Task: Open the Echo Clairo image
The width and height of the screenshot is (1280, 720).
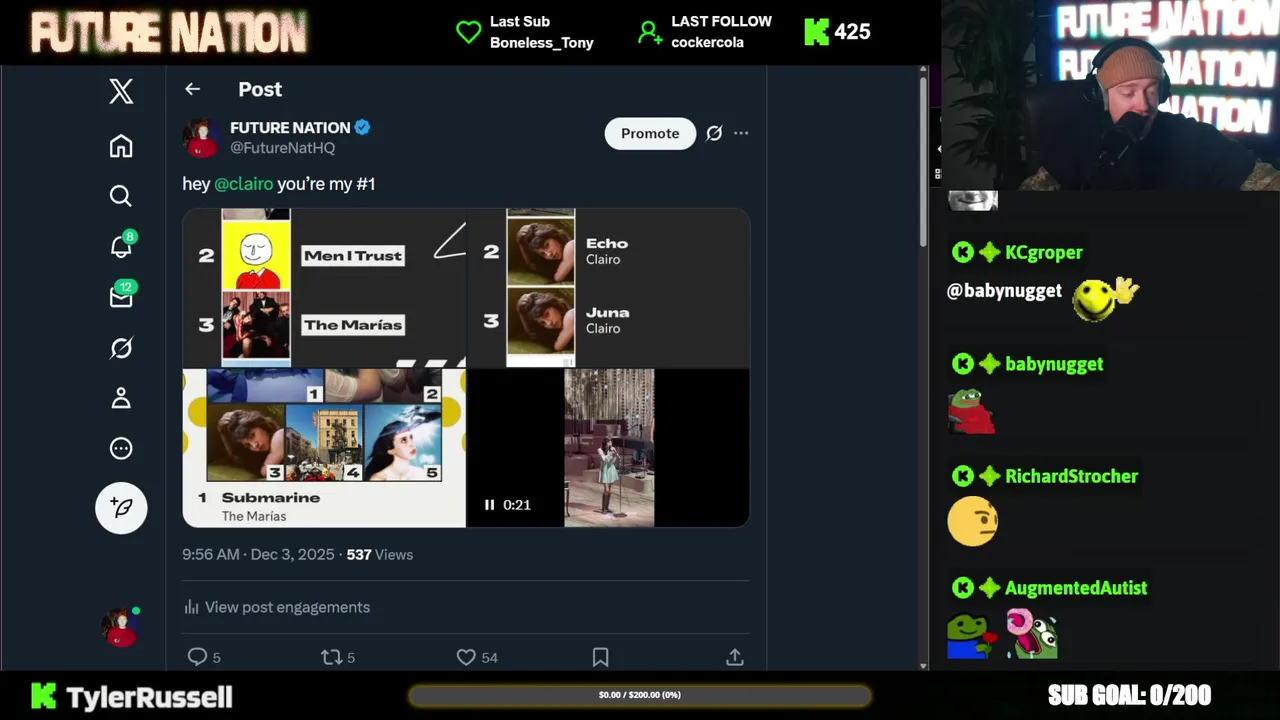Action: coord(608,288)
